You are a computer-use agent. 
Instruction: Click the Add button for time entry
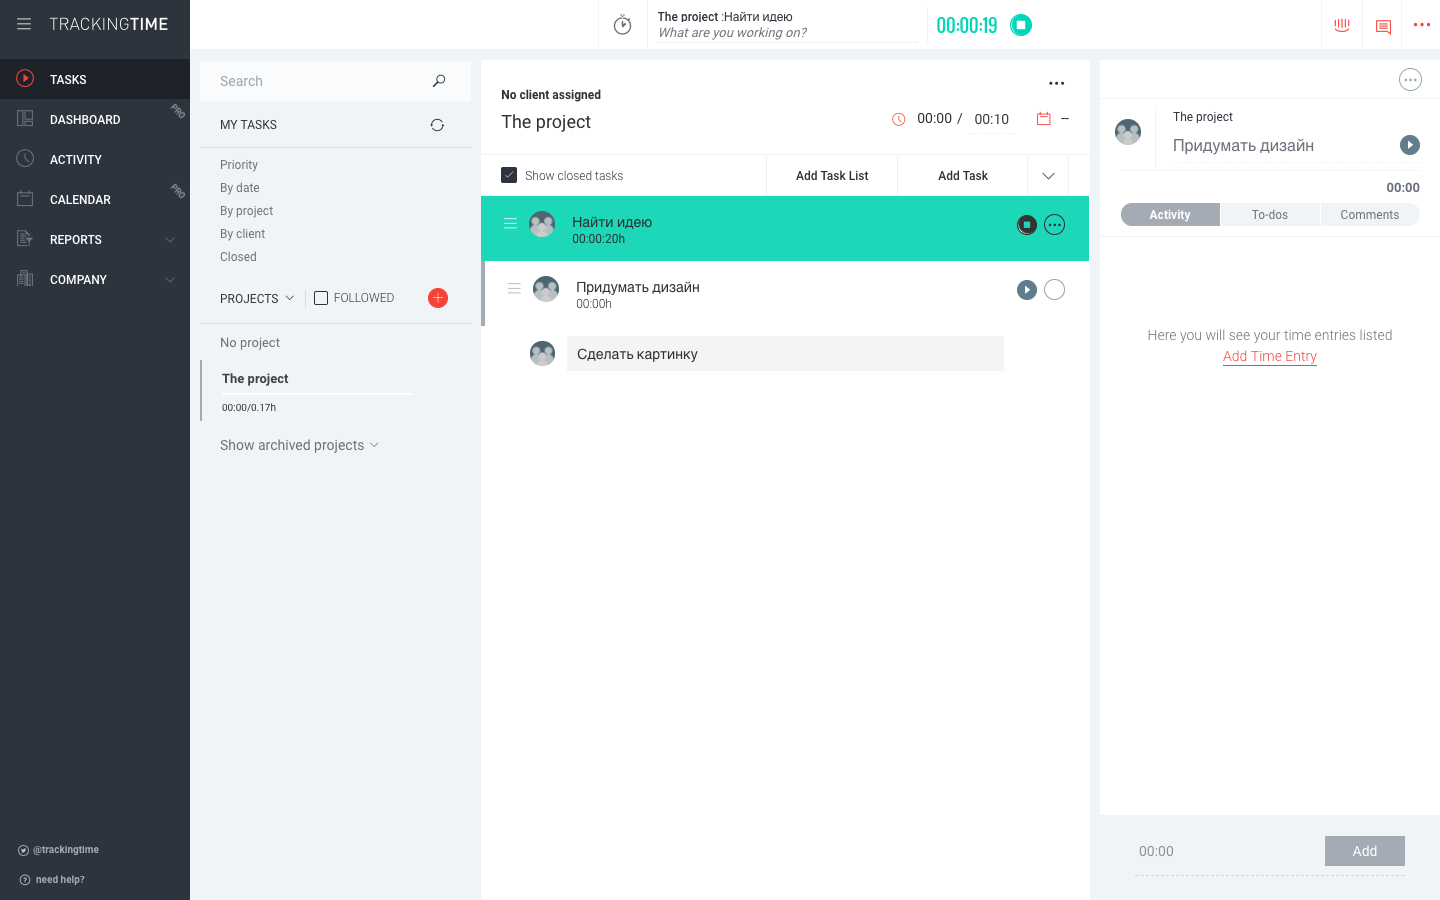(1365, 851)
